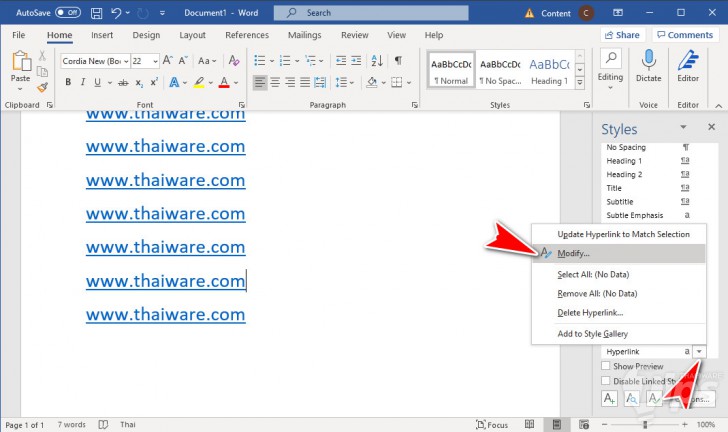Align text right
This screenshot has width=728, height=432.
pos(290,83)
